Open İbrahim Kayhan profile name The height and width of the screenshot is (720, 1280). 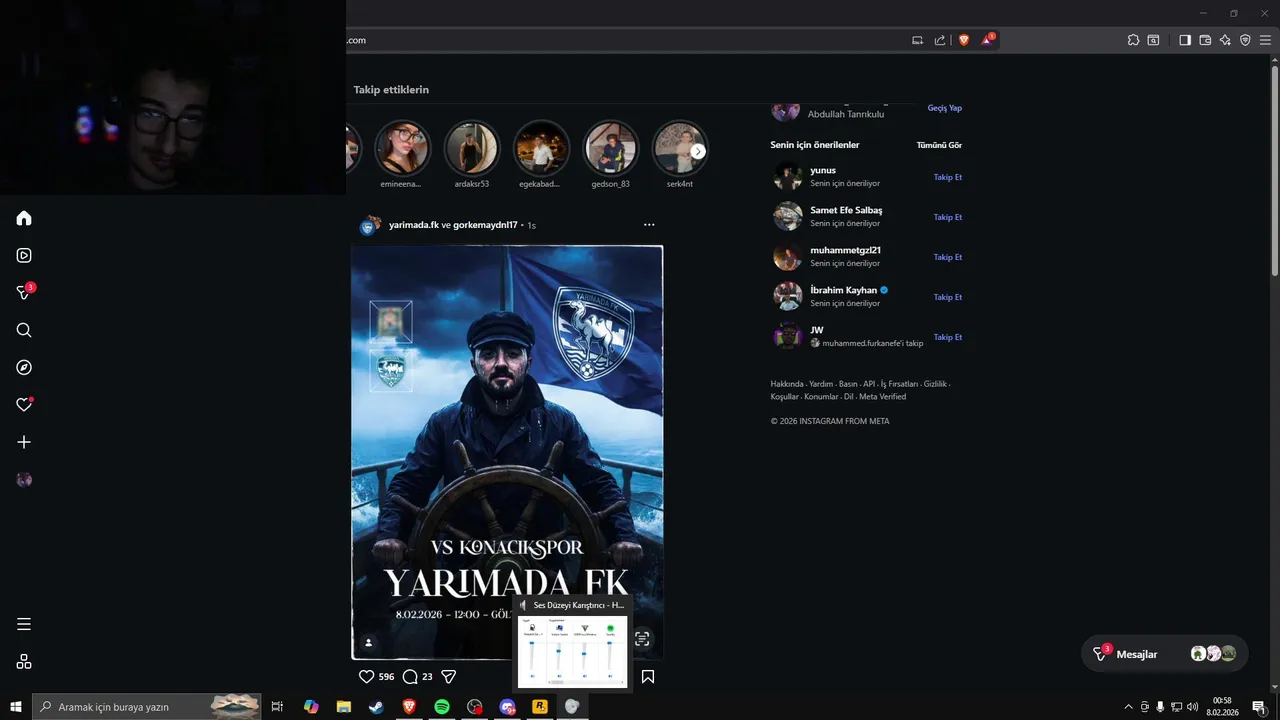843,290
